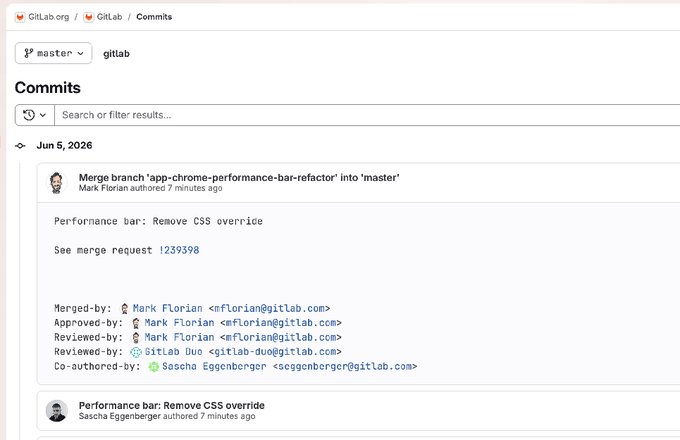Image resolution: width=680 pixels, height=440 pixels.
Task: Click gitlab-duo@gitlab.com email address
Action: 275,352
